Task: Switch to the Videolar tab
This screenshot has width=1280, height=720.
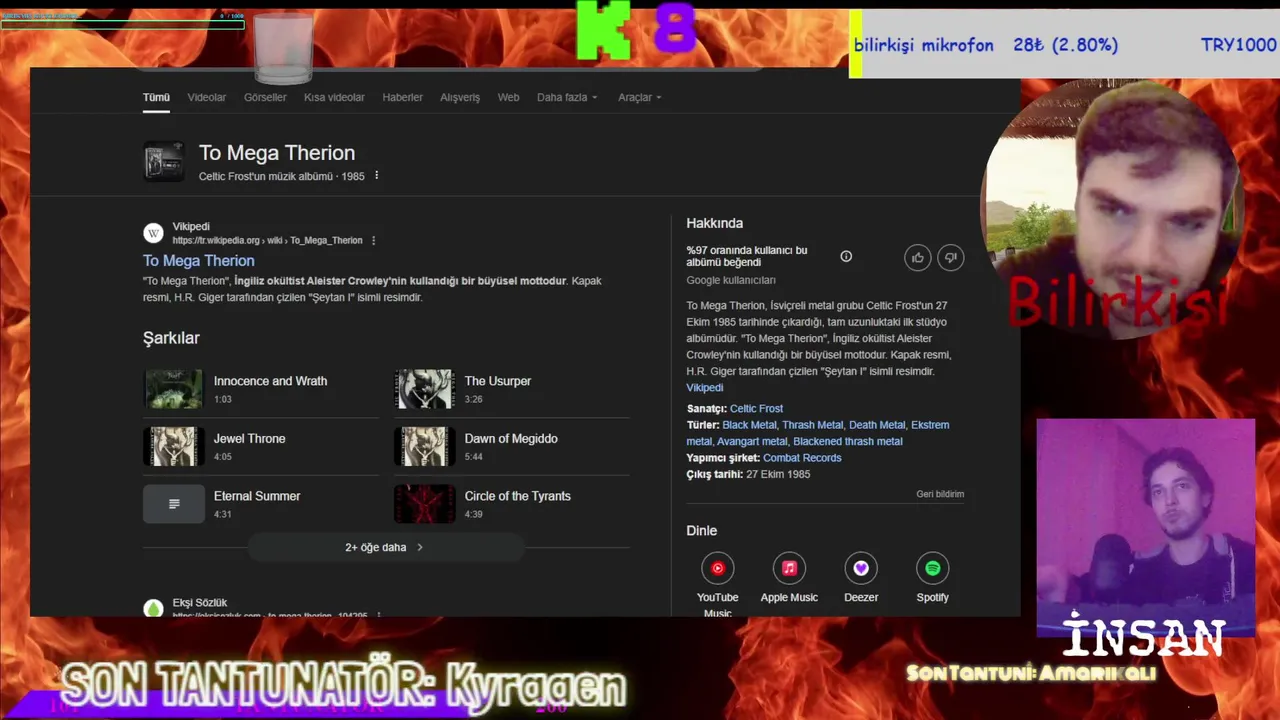Action: click(207, 97)
